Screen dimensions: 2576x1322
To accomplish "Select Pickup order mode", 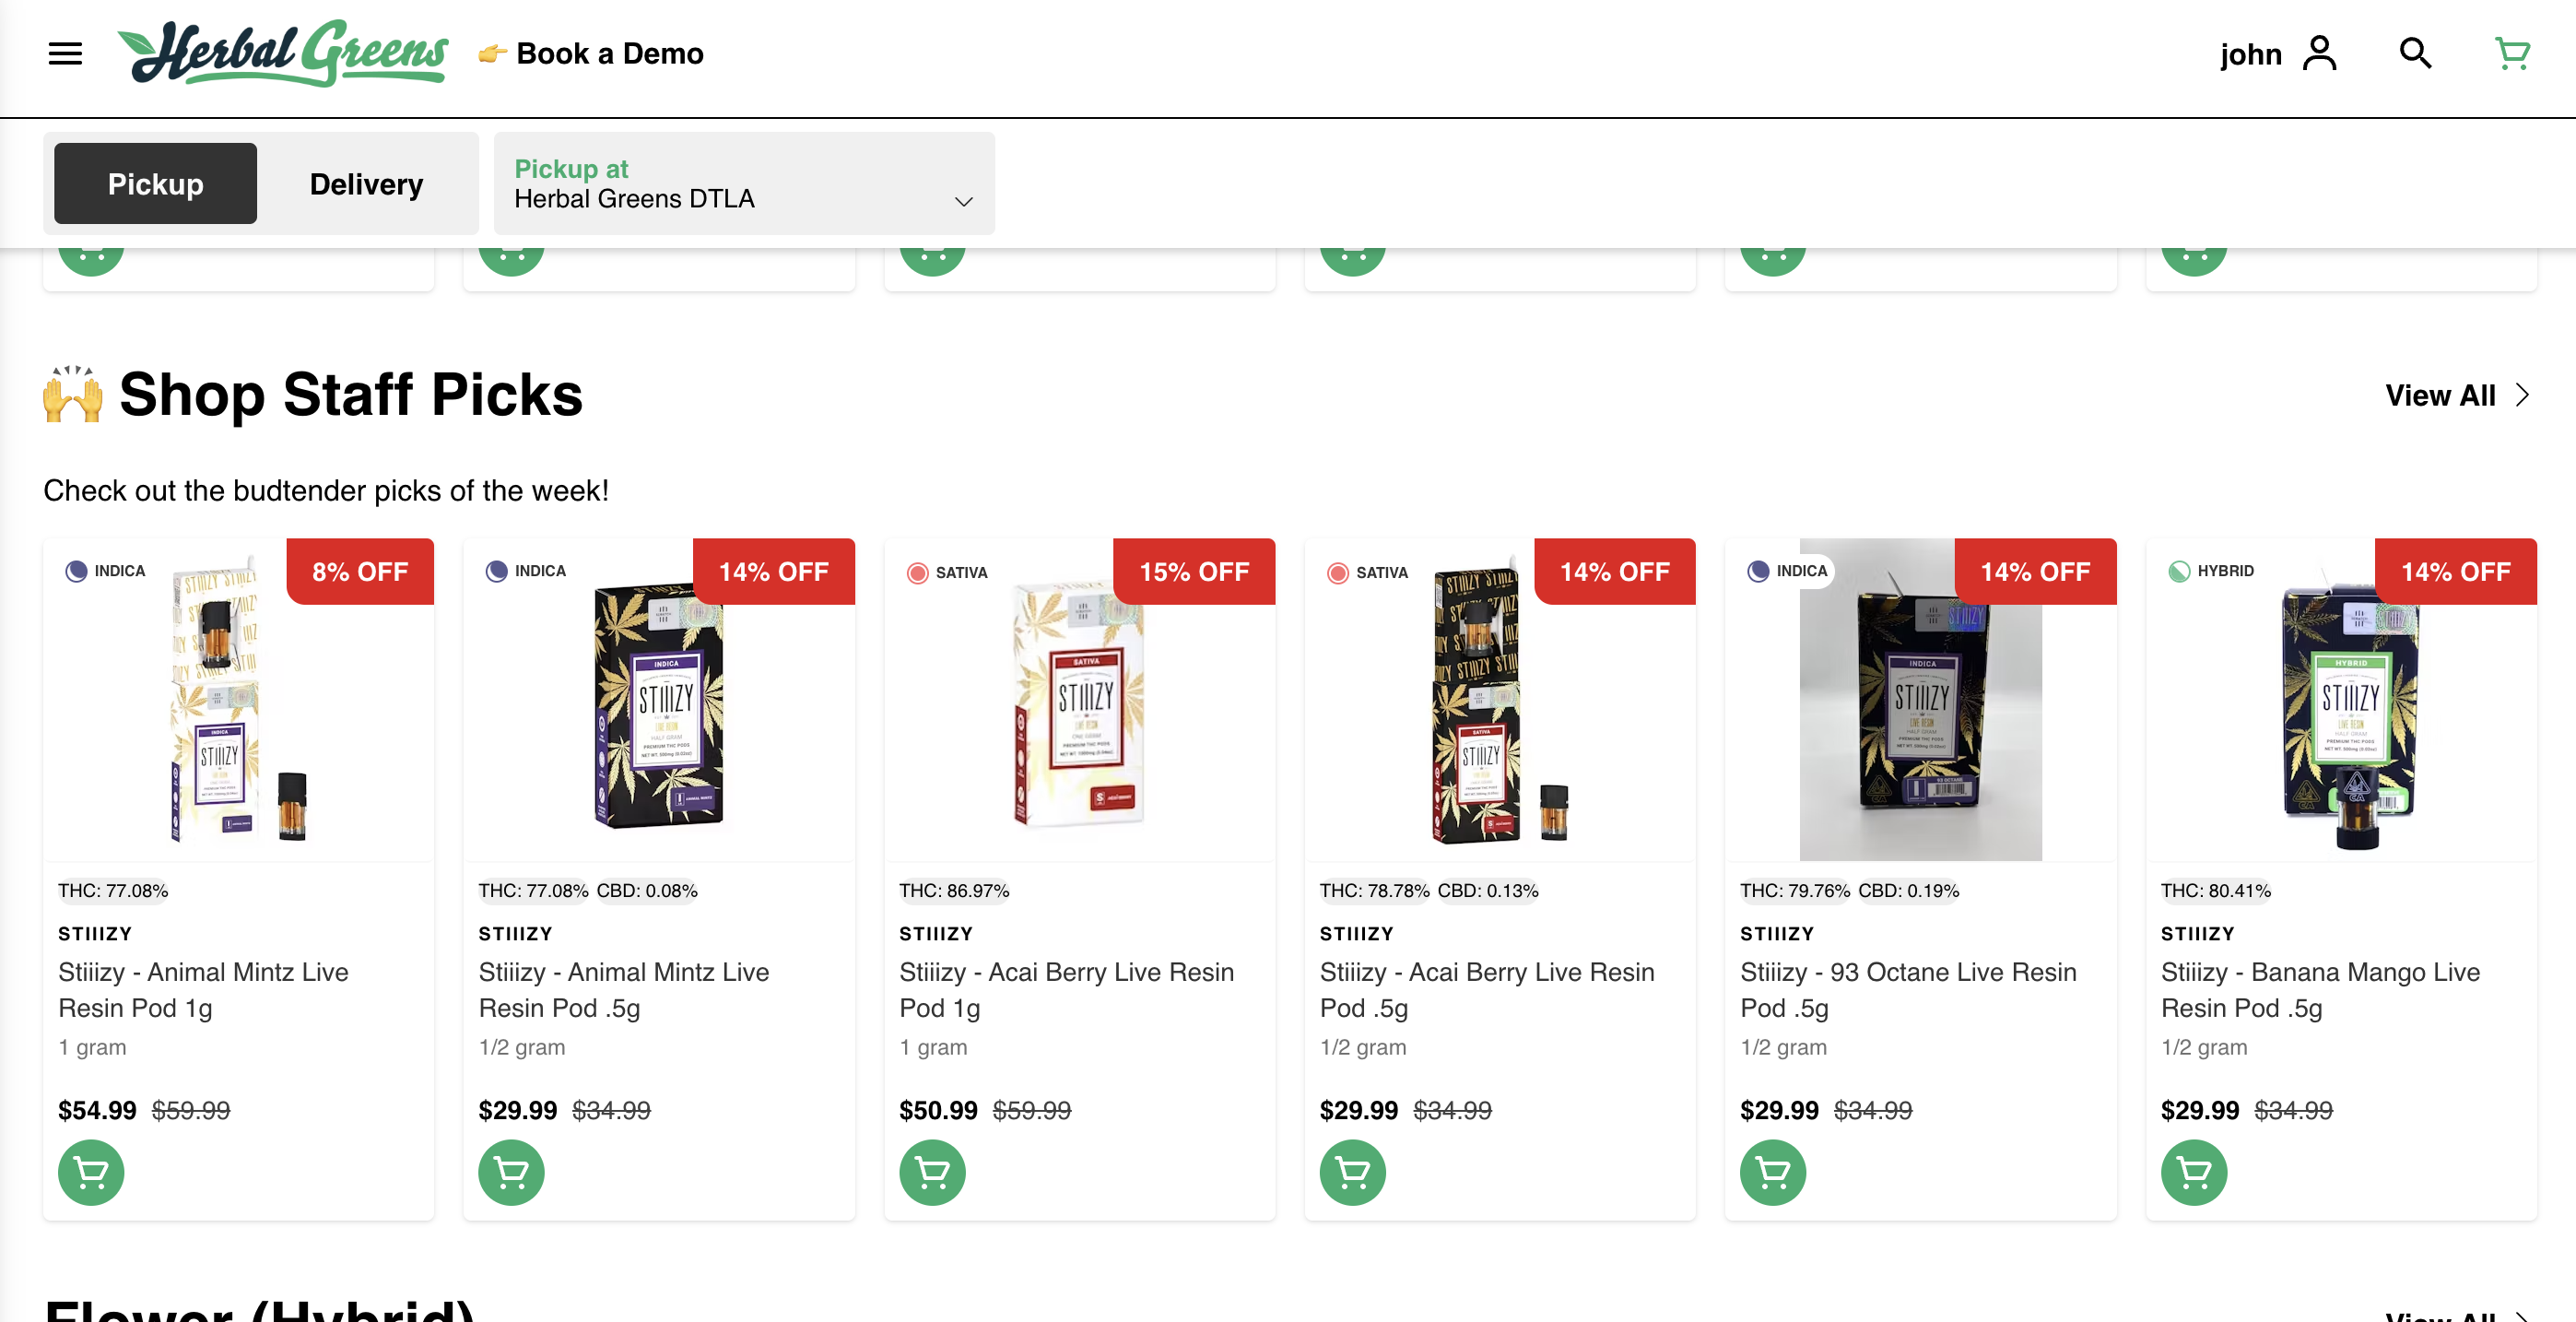I will [x=156, y=184].
